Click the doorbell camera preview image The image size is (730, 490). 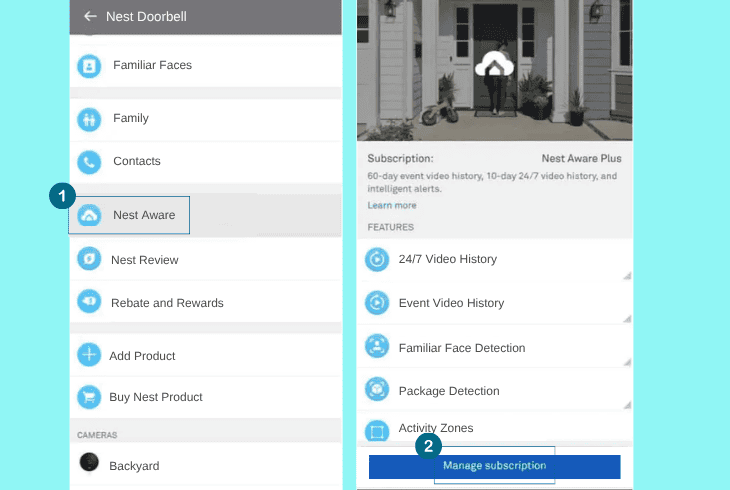point(494,70)
